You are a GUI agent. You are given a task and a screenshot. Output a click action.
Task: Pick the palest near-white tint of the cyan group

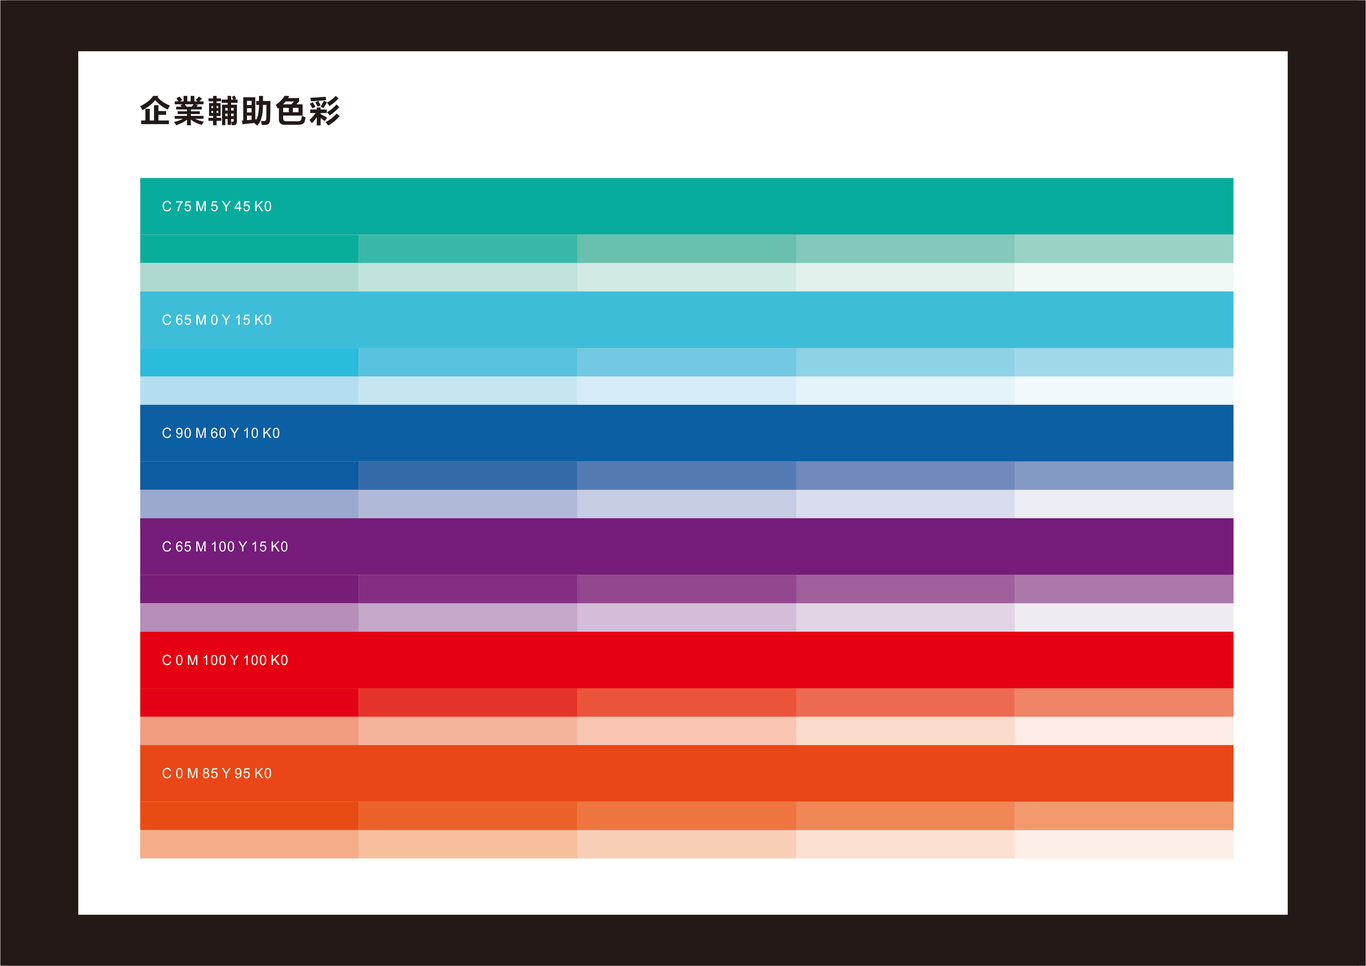1124,390
